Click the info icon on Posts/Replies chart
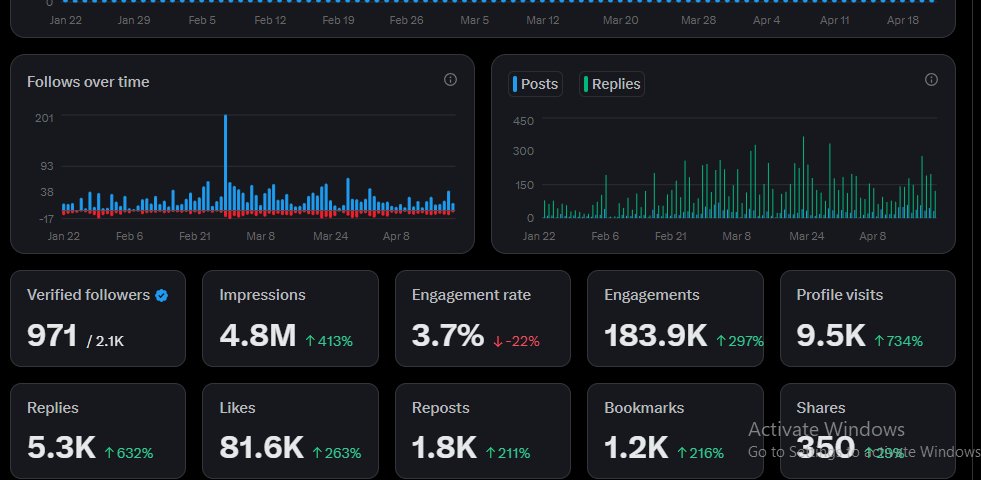The image size is (981, 480). pos(931,79)
